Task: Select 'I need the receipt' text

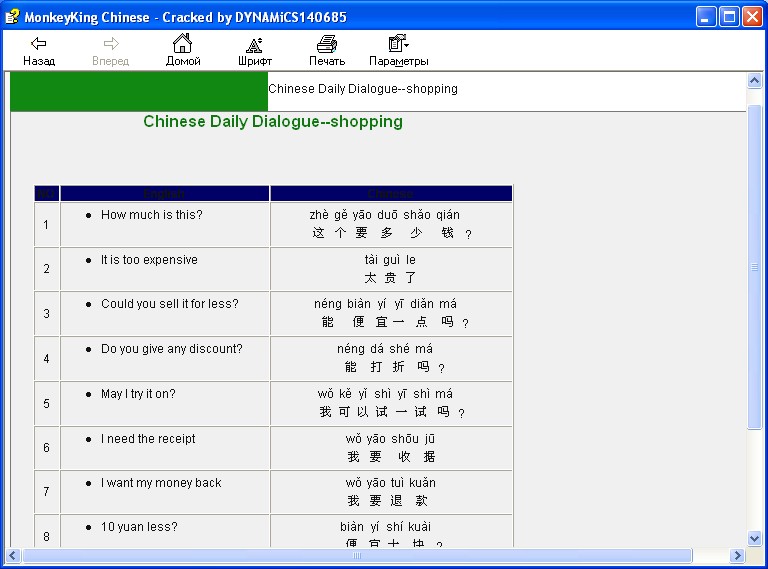Action: point(148,439)
